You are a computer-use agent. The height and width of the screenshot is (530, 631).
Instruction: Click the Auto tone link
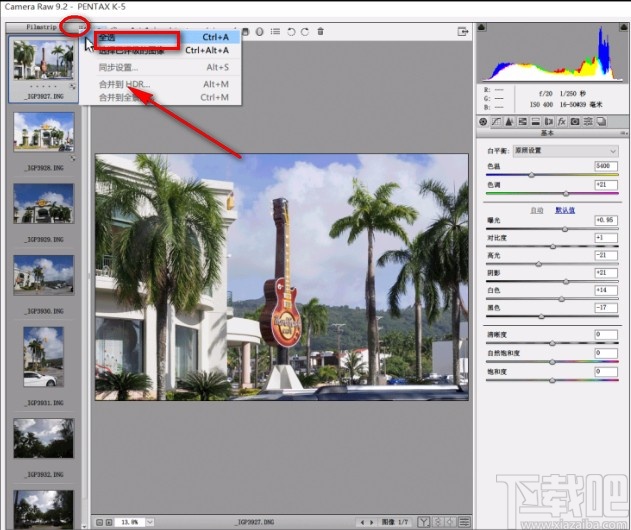(x=536, y=210)
